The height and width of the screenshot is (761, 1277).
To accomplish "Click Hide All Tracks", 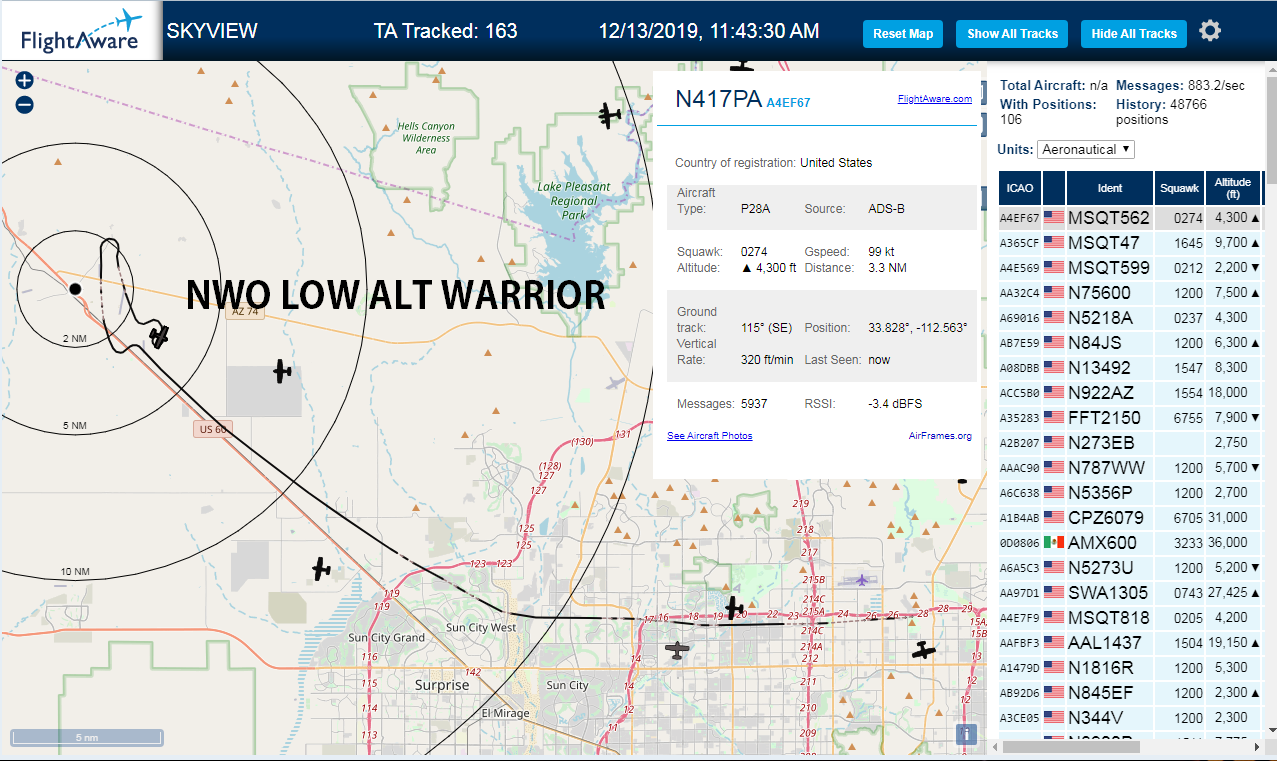I will (x=1134, y=34).
